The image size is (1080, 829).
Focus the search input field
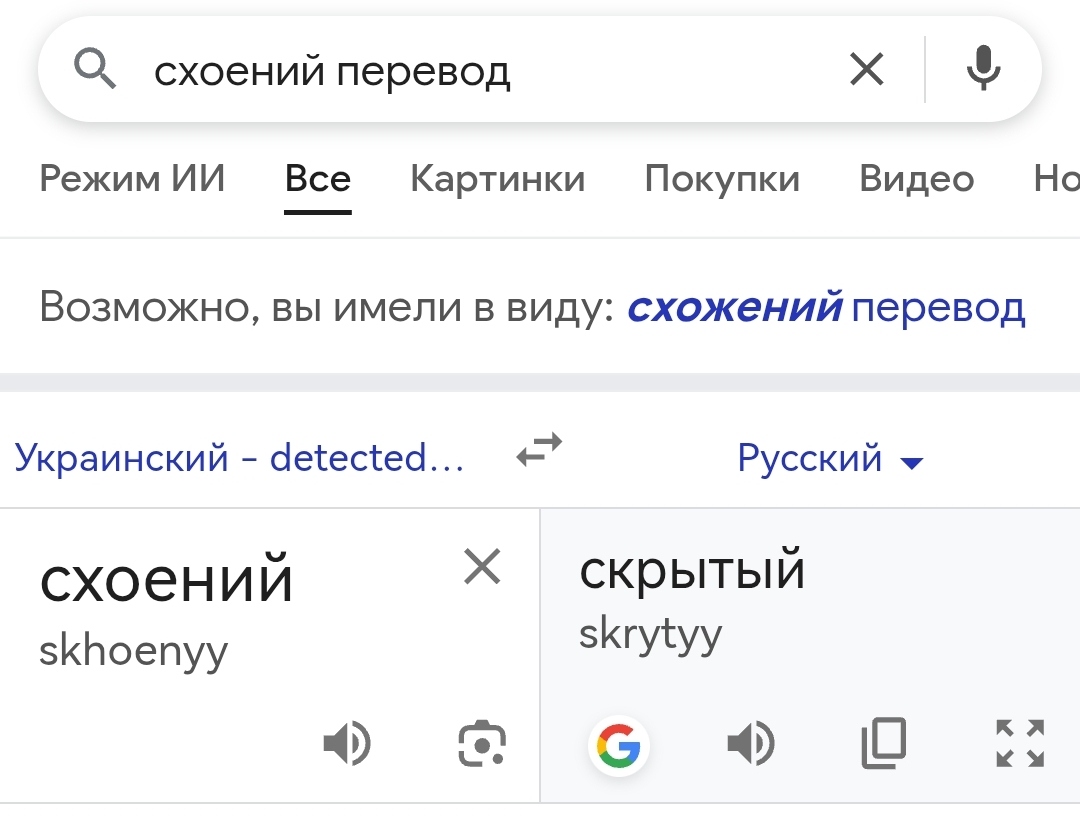click(x=480, y=71)
